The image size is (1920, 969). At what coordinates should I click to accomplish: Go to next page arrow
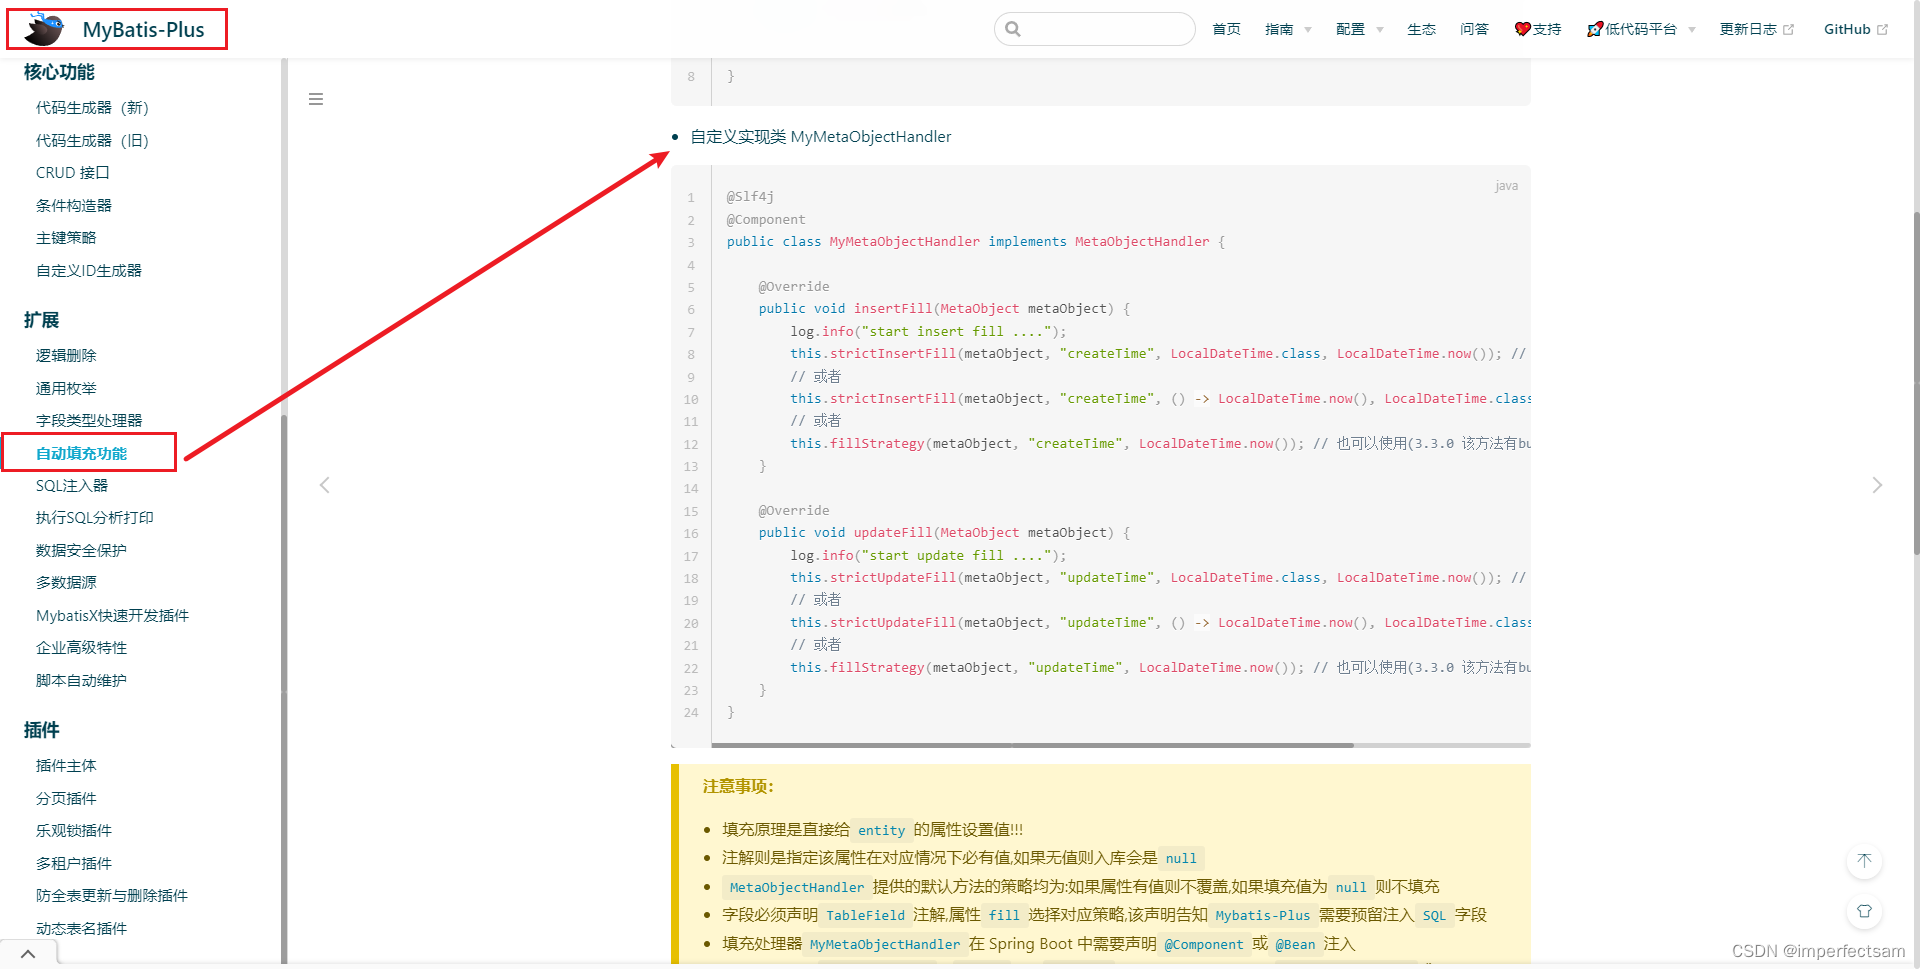coord(1877,485)
